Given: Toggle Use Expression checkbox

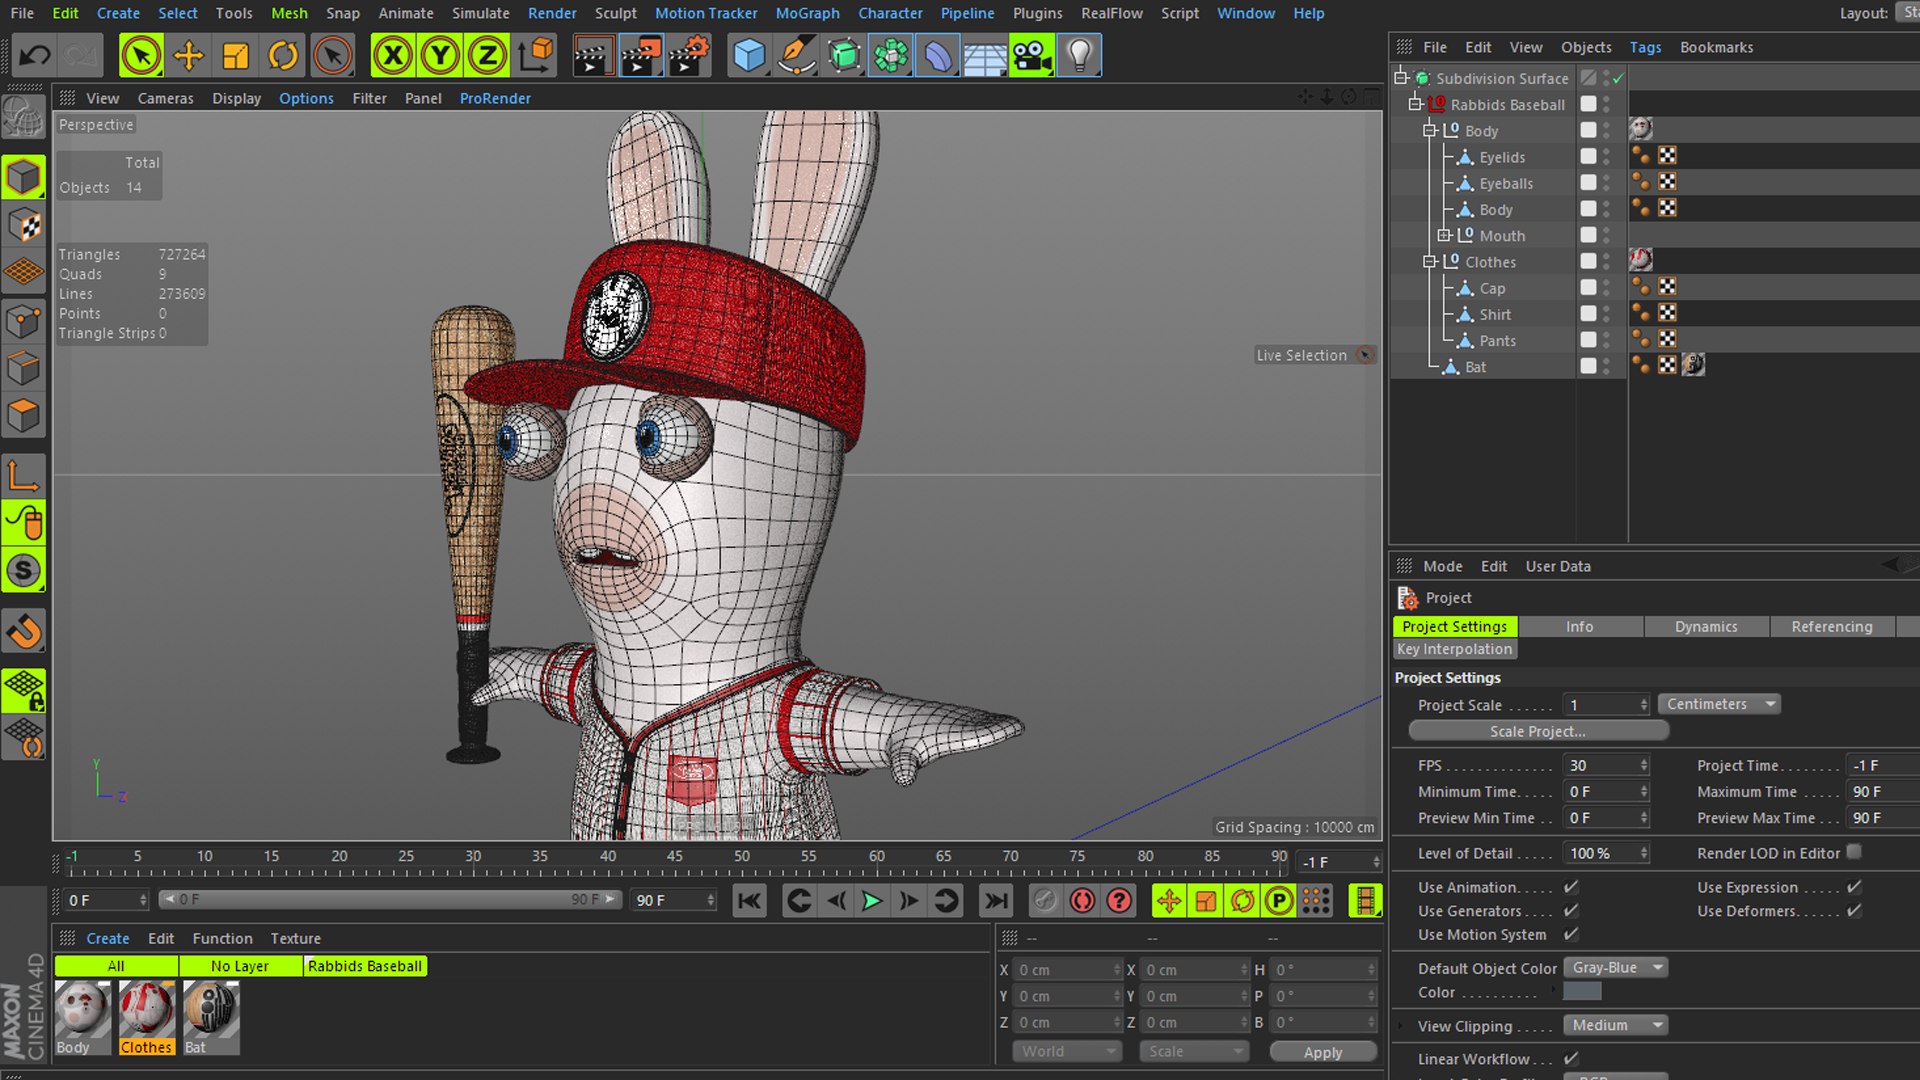Looking at the screenshot, I should tap(1854, 887).
